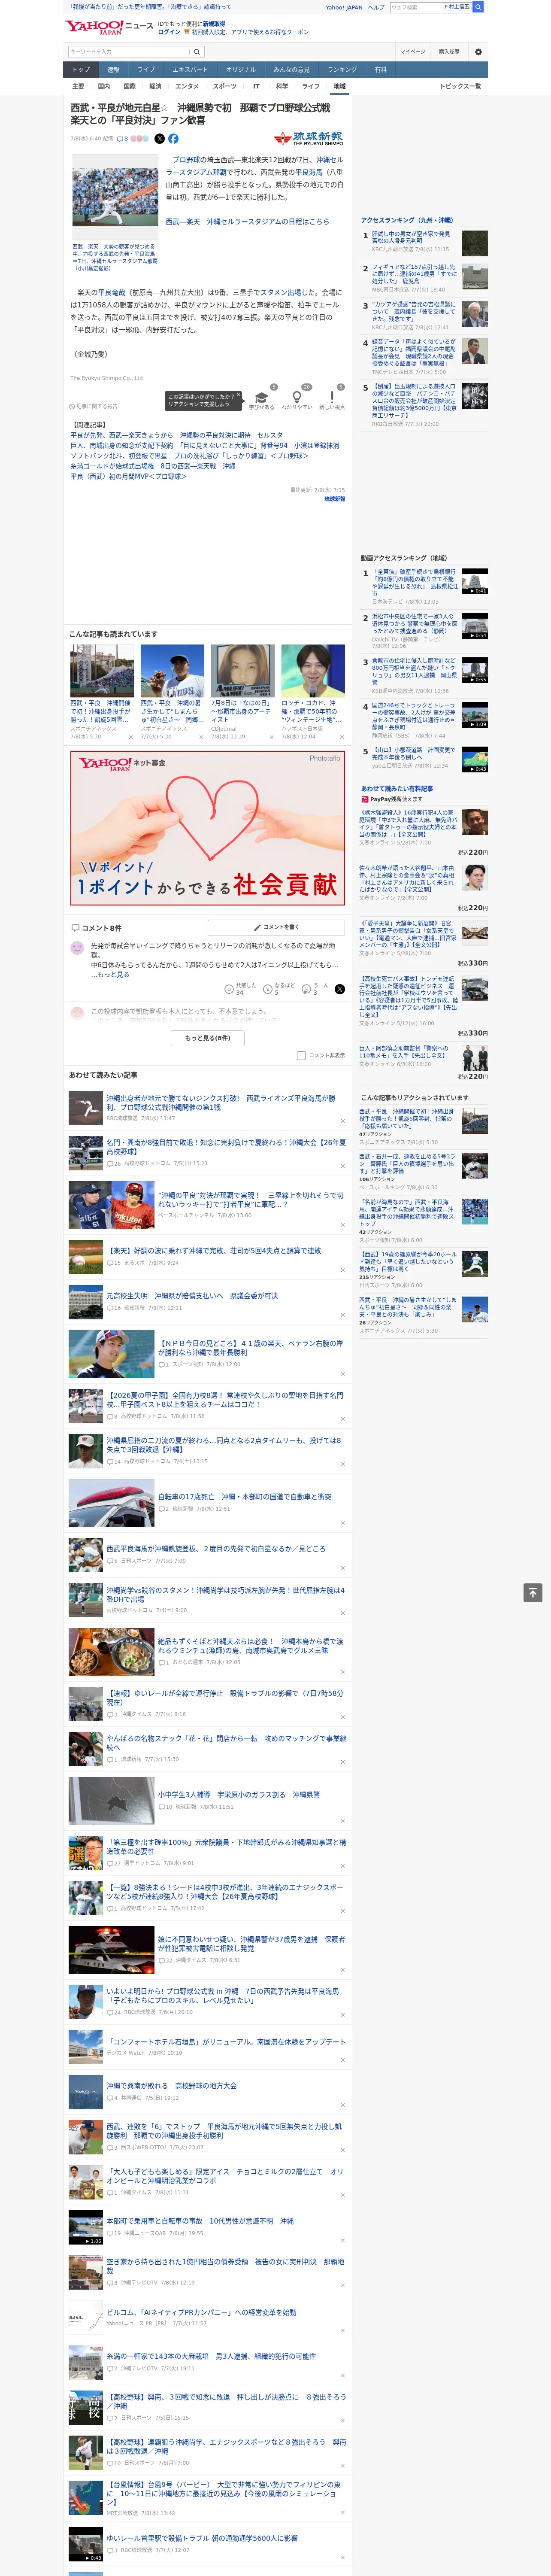This screenshot has height=2576, width=551.
Task: Open settings via the header gear icon
Action: (x=478, y=52)
